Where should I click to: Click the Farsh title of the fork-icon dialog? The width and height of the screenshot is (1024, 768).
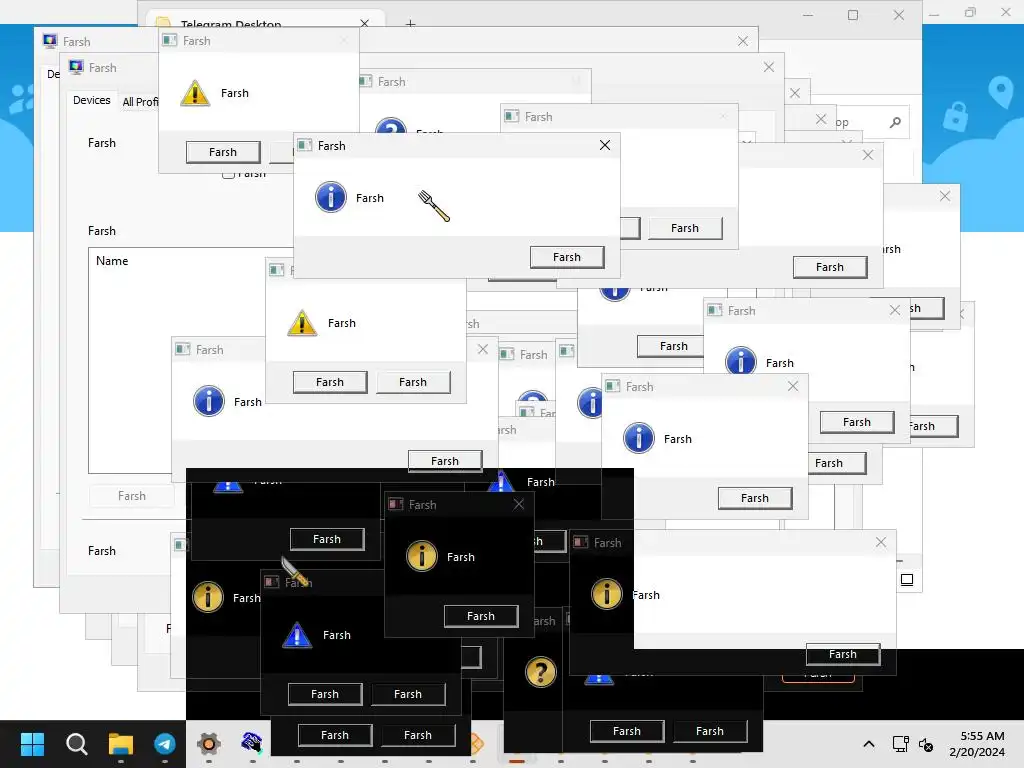[332, 146]
